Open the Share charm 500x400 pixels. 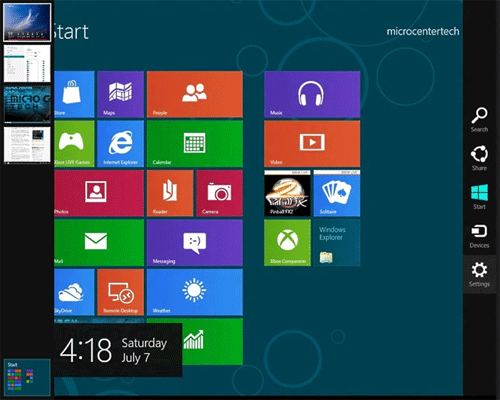pos(479,158)
